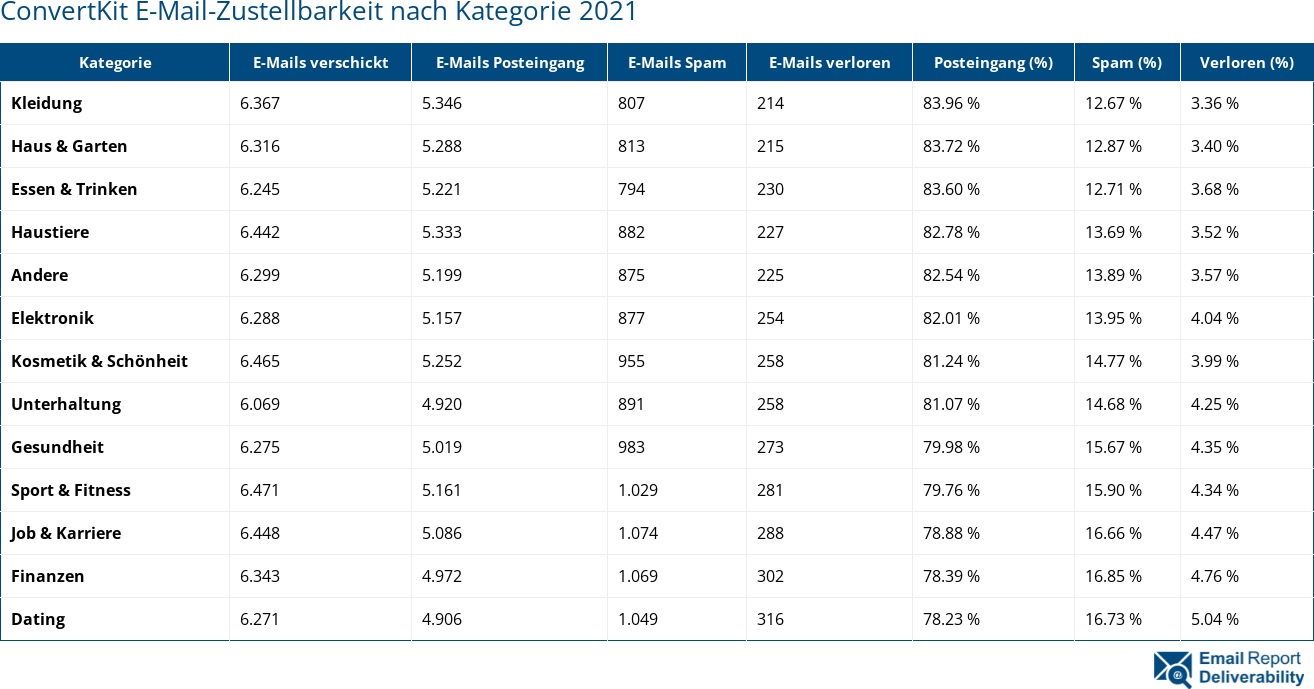This screenshot has height=689, width=1314.
Task: Select the Elektronik row label
Action: point(52,318)
